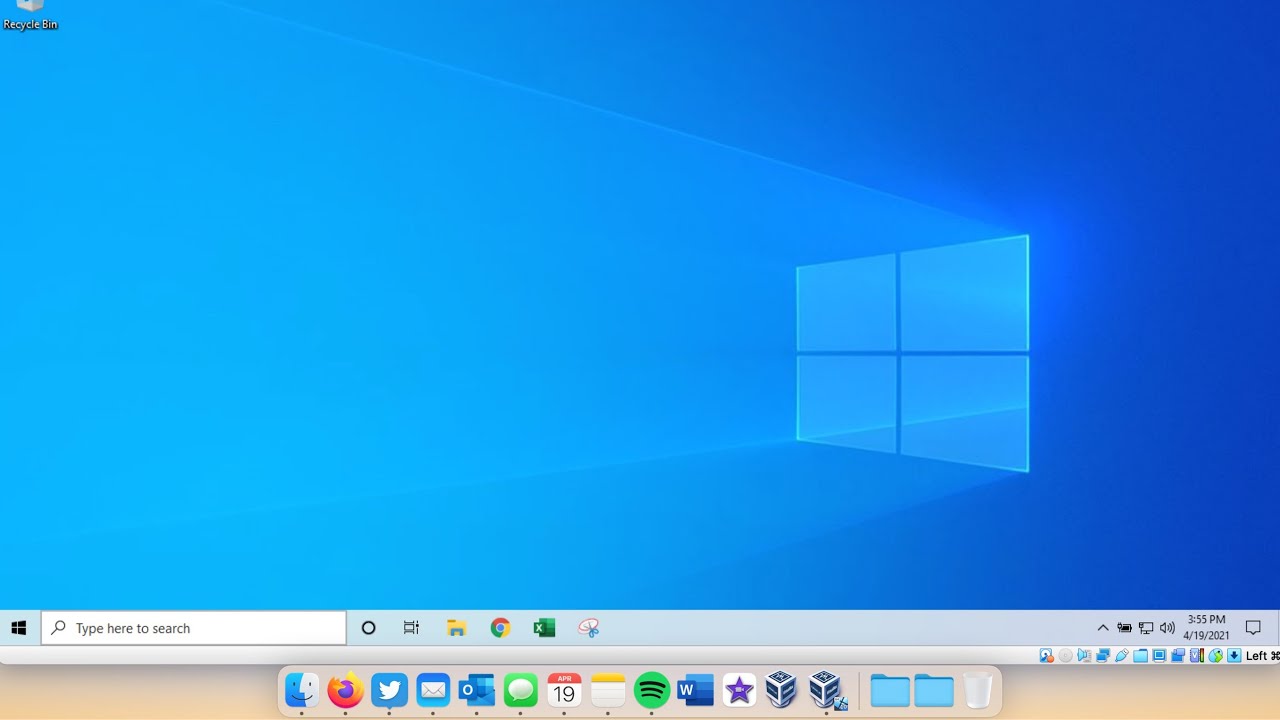Launch Firefox from the macOS dock
1280x720 pixels.
pyautogui.click(x=346, y=690)
